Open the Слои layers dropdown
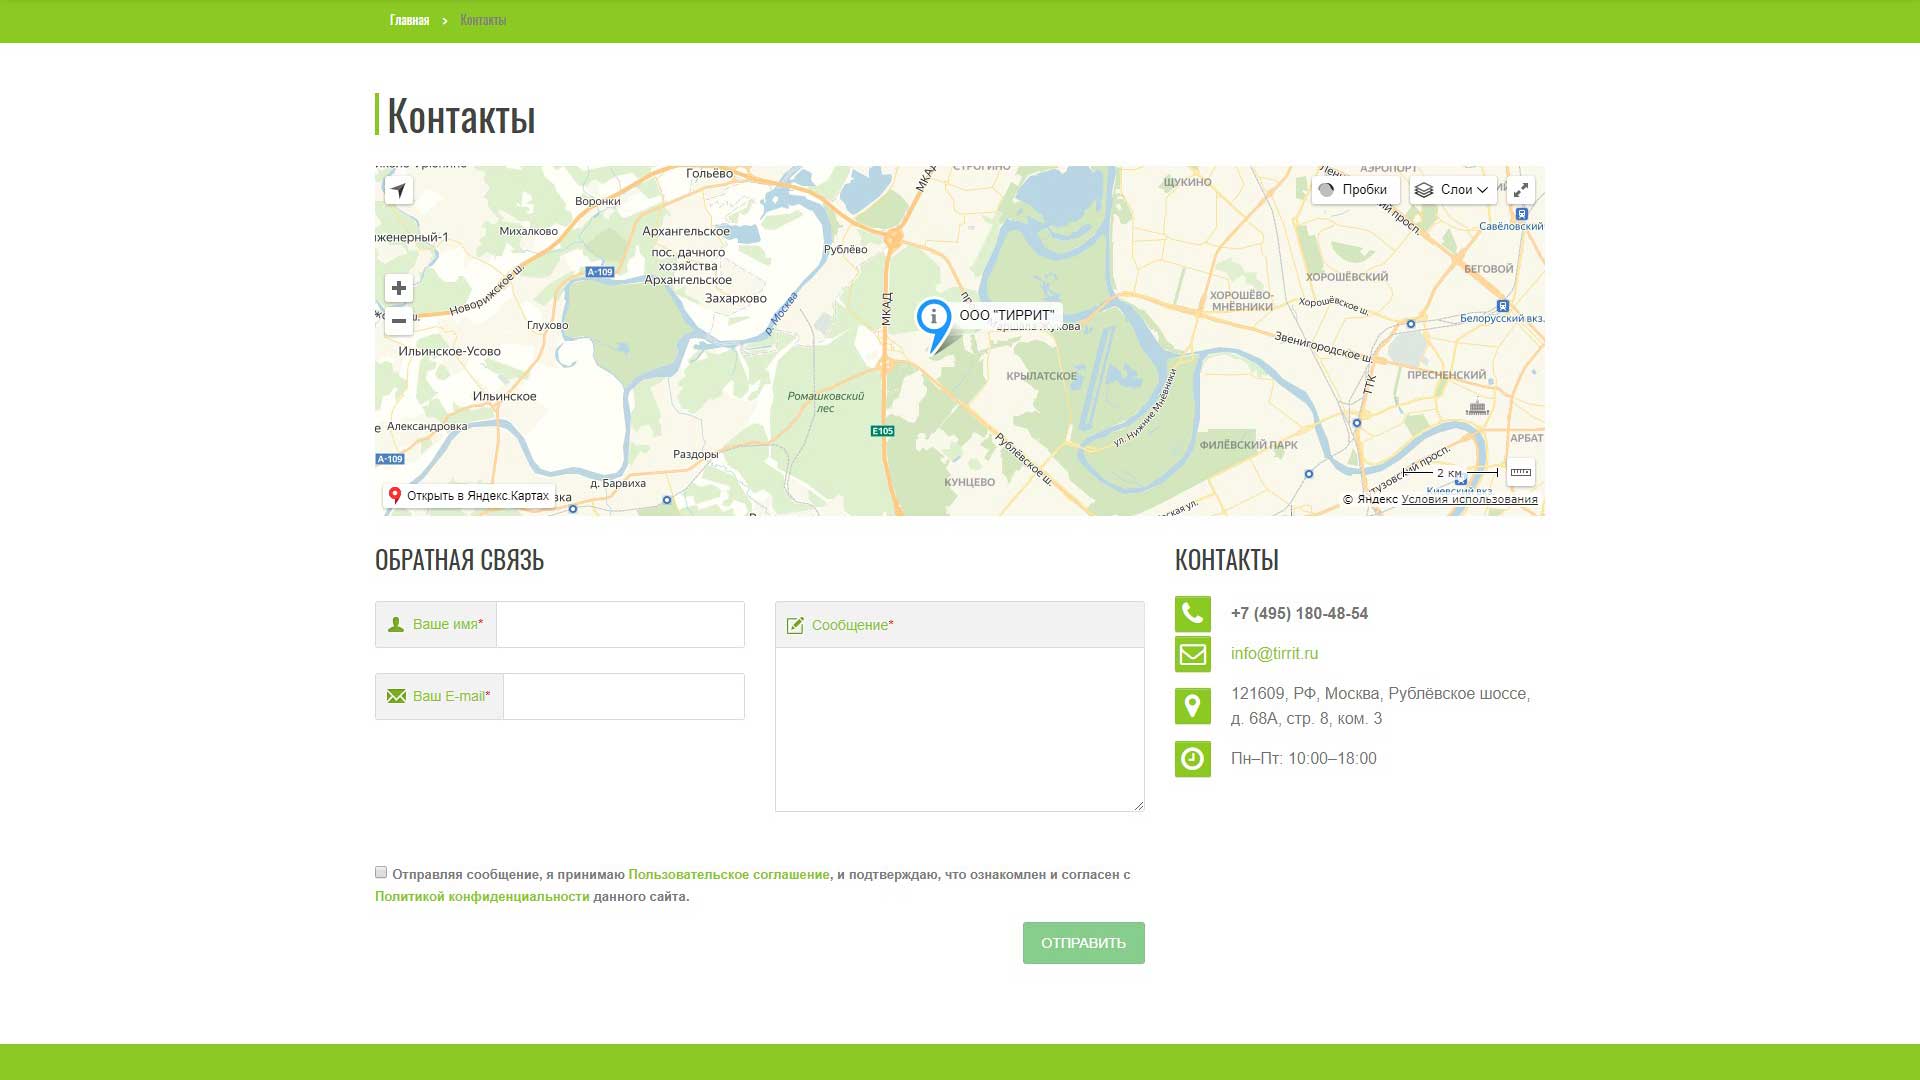Screen dimensions: 1920x1080 [1452, 190]
